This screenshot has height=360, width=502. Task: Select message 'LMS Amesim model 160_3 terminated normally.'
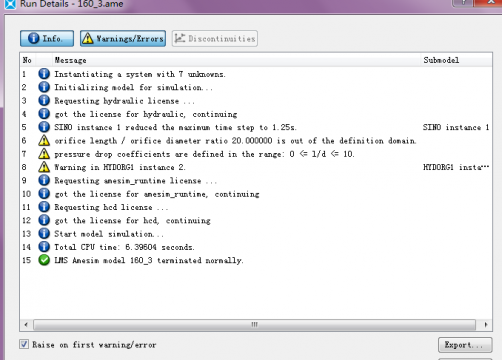pos(149,260)
